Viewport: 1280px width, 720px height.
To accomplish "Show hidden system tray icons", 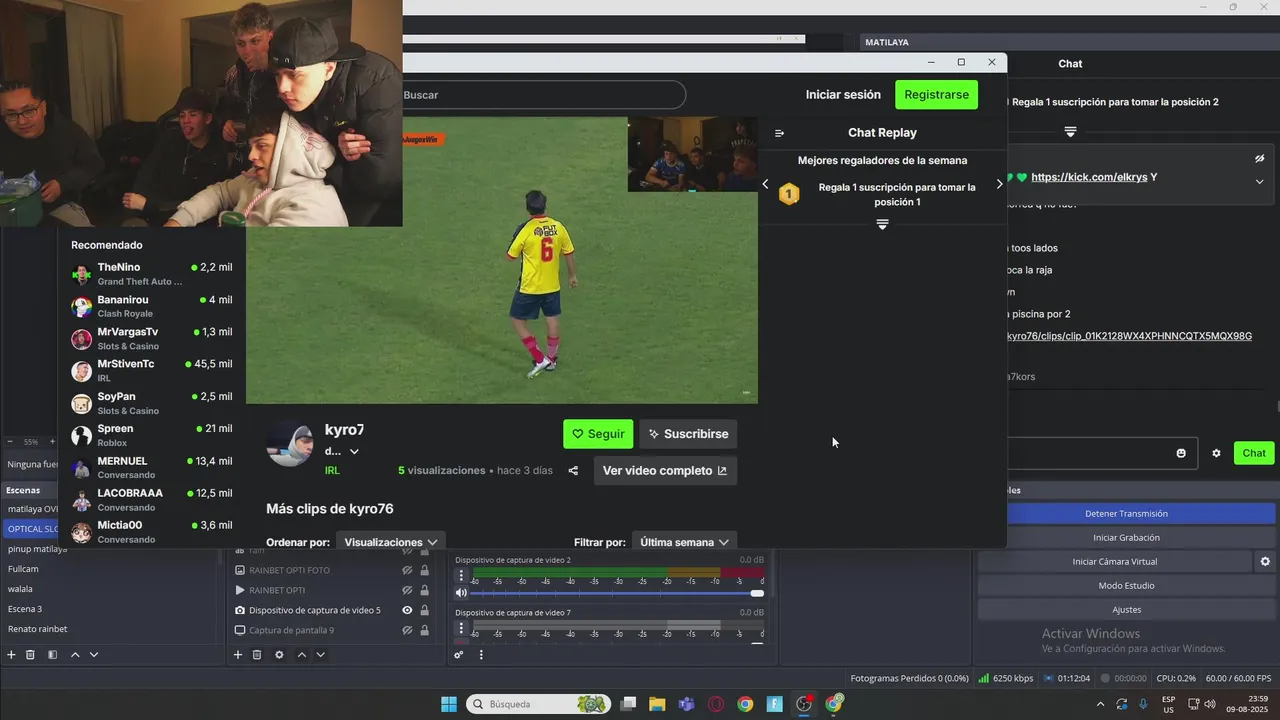I will pos(1101,704).
